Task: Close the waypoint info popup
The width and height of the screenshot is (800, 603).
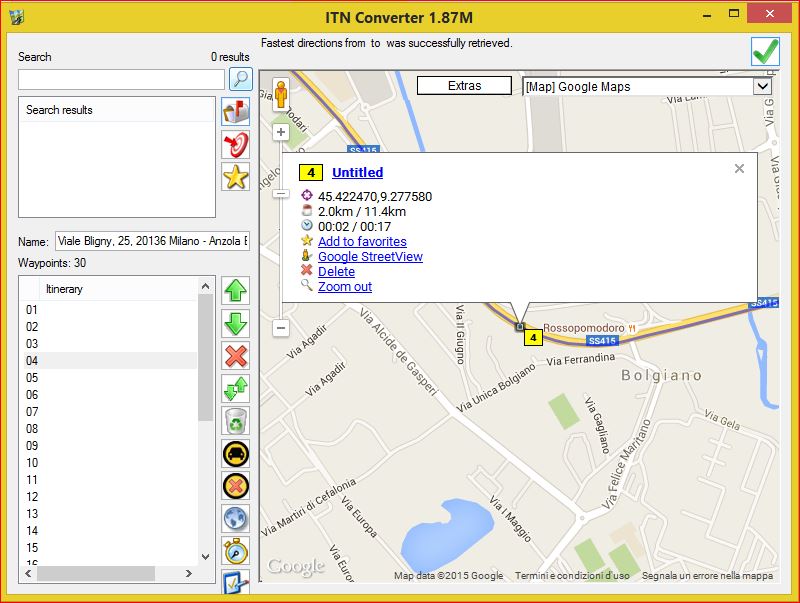Action: pyautogui.click(x=739, y=168)
